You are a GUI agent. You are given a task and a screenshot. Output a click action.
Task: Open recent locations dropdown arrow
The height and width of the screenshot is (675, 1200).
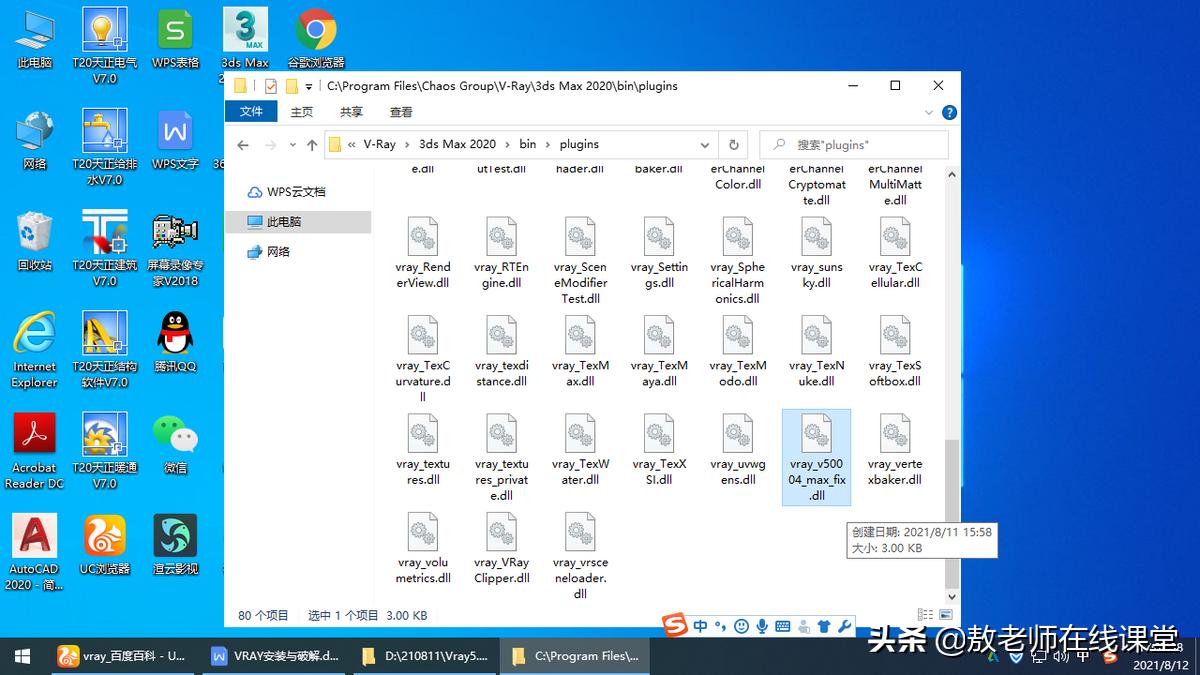(292, 145)
